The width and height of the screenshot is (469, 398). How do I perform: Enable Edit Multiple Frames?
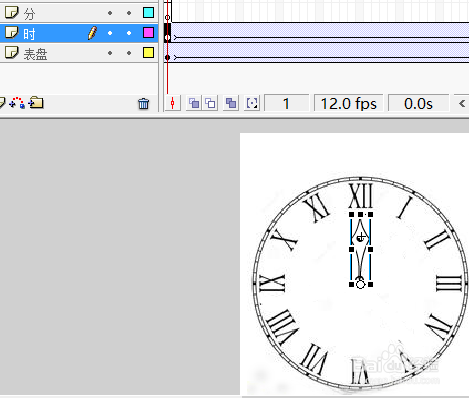click(x=231, y=103)
